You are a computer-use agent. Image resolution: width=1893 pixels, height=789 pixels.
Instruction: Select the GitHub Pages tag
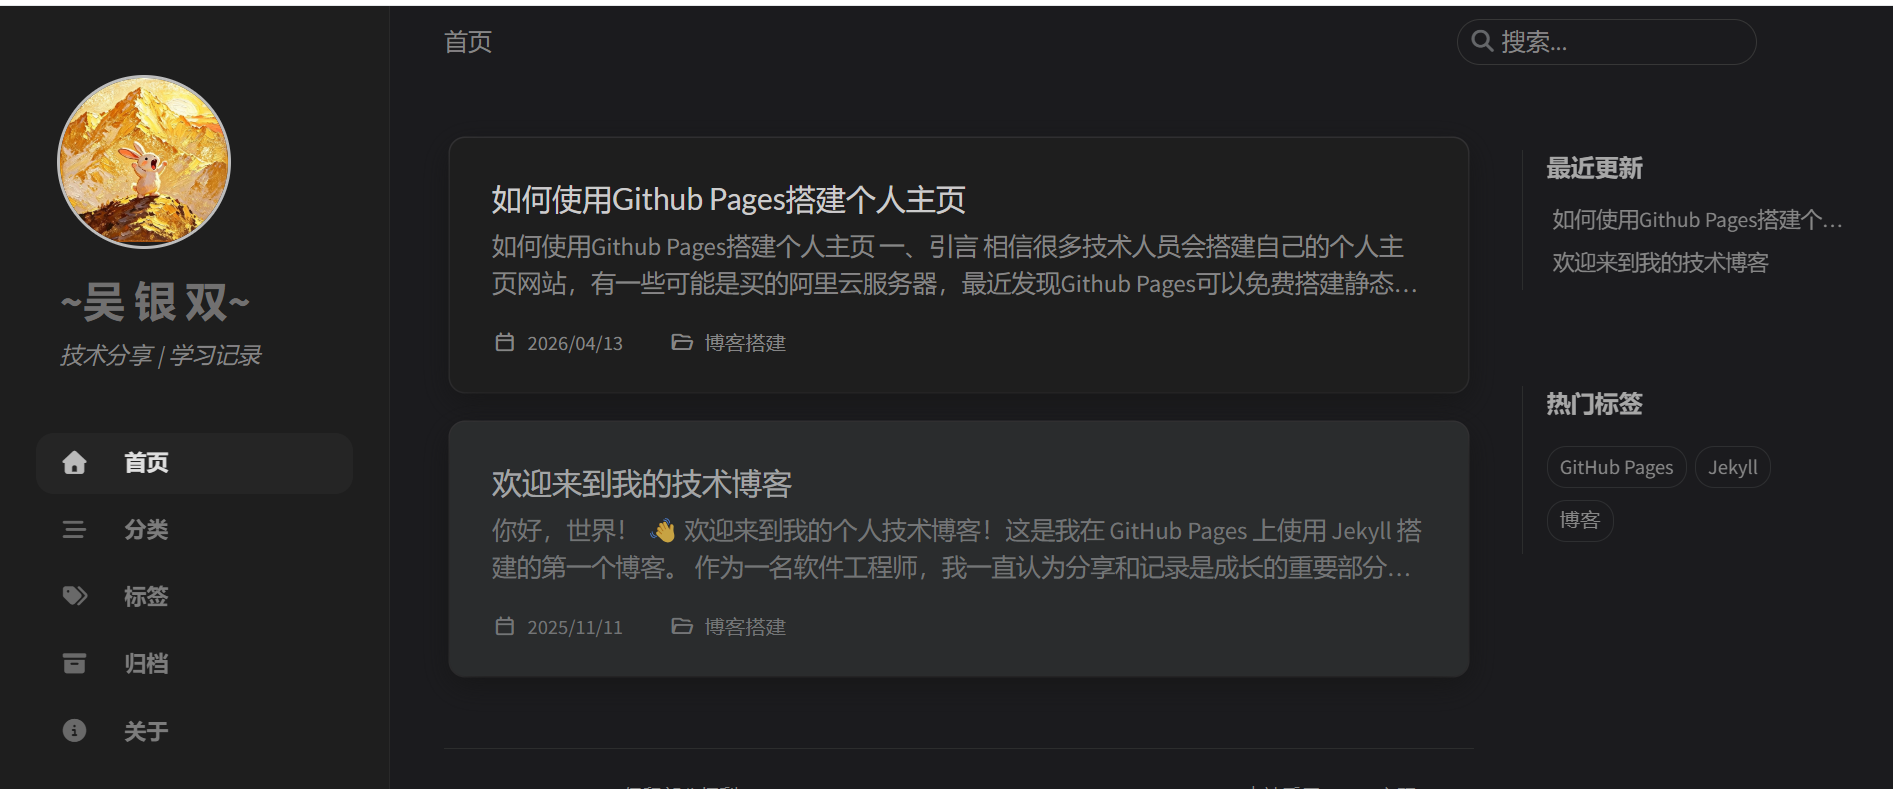click(x=1616, y=468)
